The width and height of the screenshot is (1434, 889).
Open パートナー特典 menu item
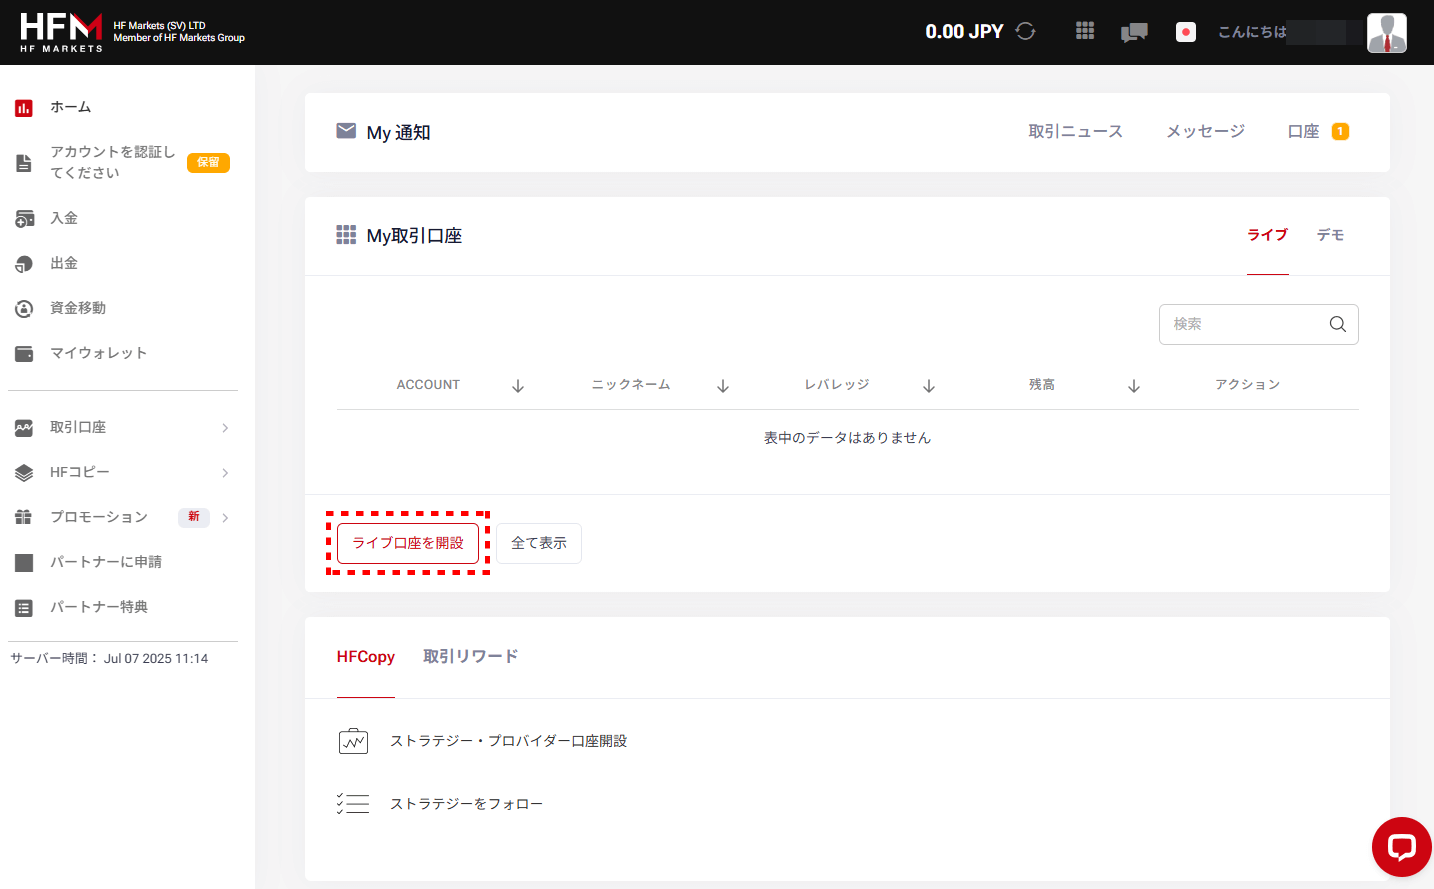tap(99, 607)
